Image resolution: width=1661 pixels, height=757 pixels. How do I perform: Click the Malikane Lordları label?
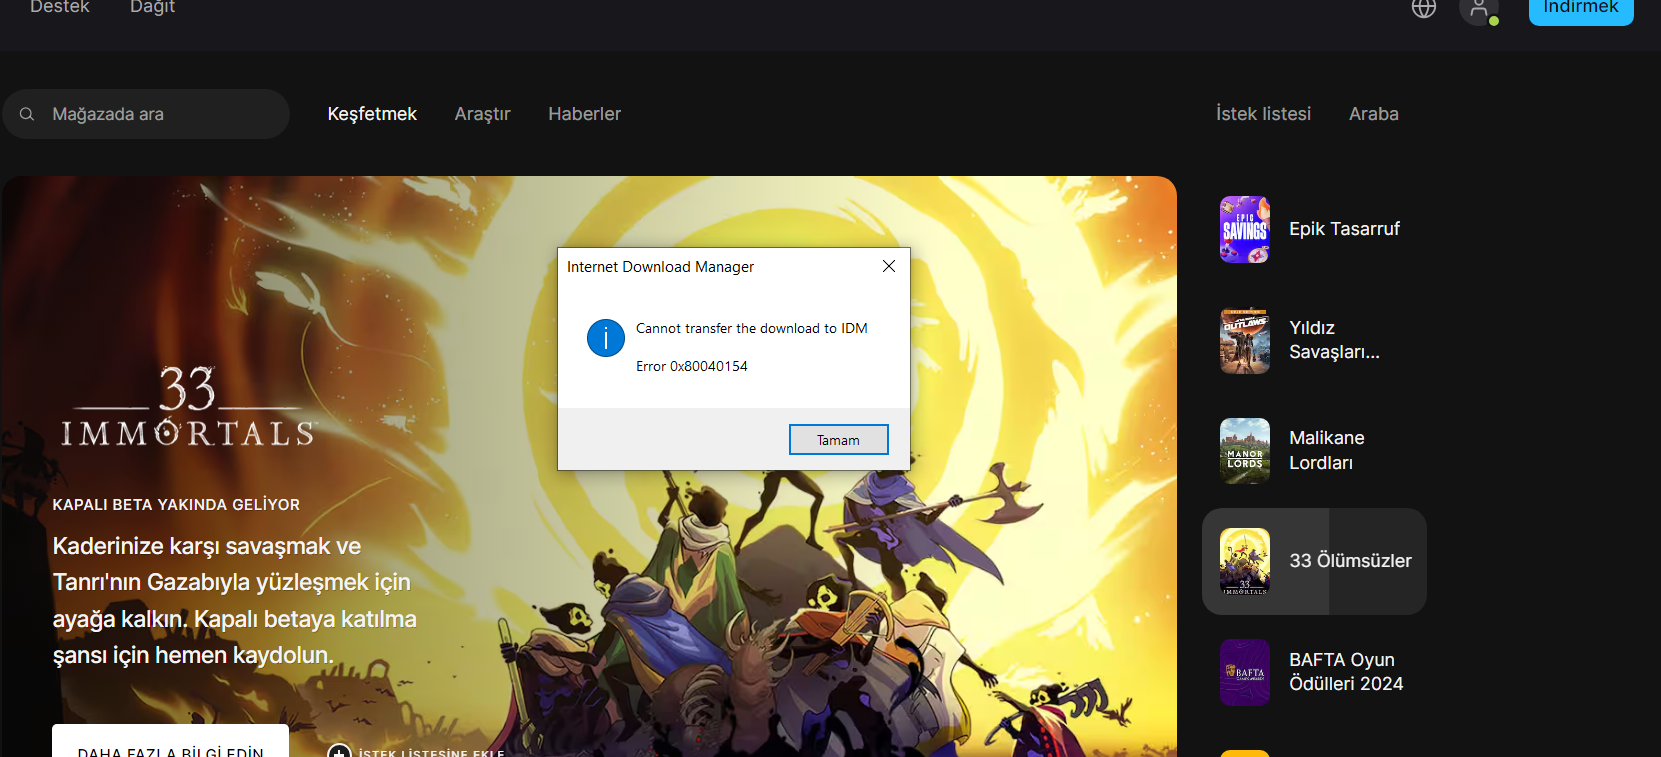click(x=1326, y=450)
